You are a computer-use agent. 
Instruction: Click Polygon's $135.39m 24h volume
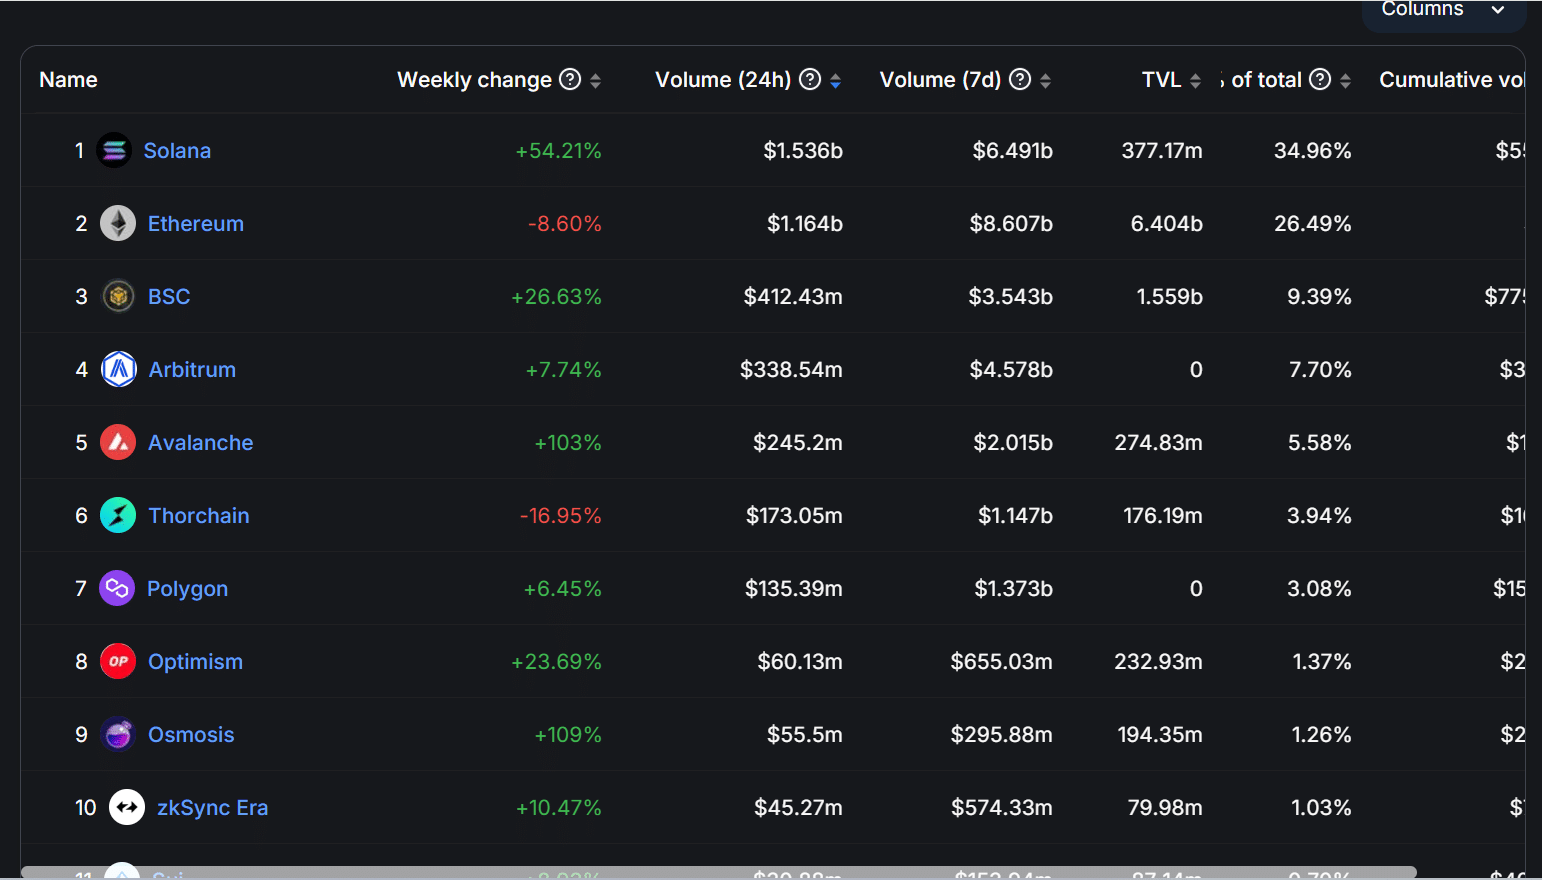[x=794, y=588]
